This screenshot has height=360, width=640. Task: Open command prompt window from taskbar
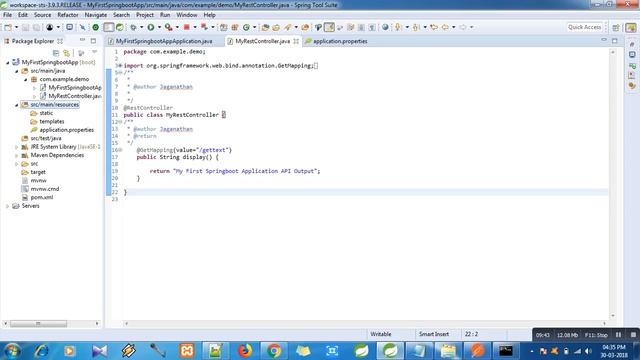(x=505, y=351)
